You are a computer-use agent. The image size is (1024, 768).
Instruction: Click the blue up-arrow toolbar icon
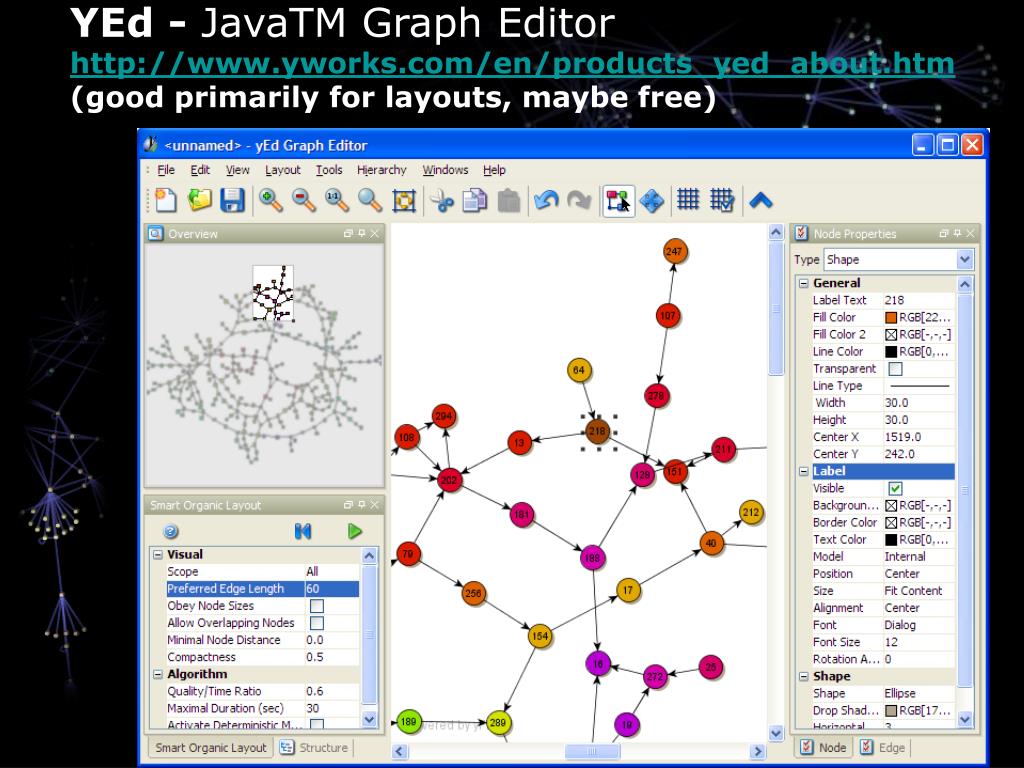point(761,200)
